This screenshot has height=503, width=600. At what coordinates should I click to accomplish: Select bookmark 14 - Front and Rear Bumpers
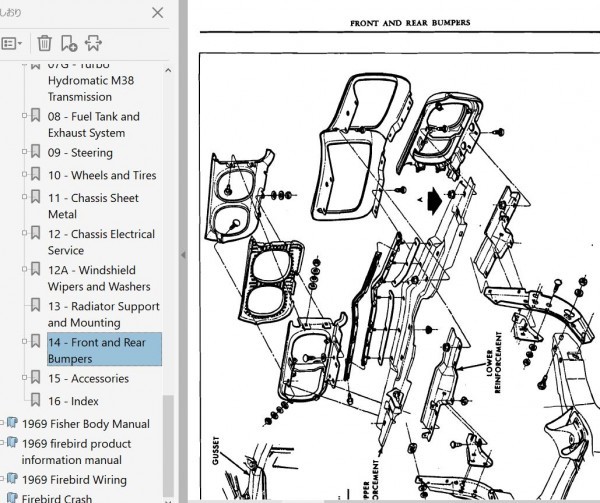[104, 349]
